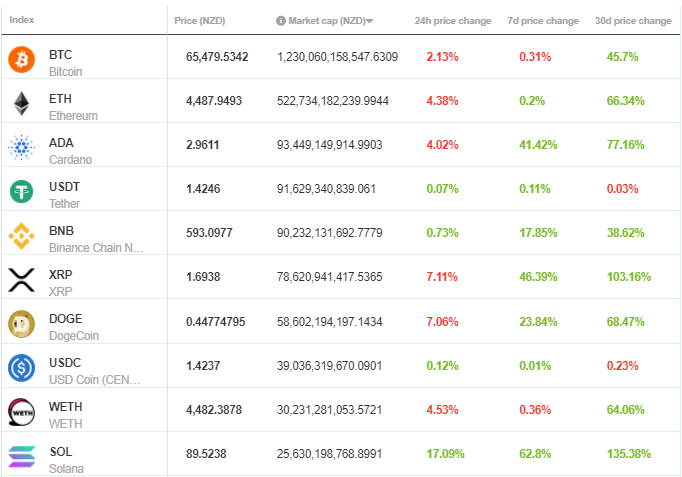682x477 pixels.
Task: Click the Cardano dotted logo icon
Action: point(21,147)
